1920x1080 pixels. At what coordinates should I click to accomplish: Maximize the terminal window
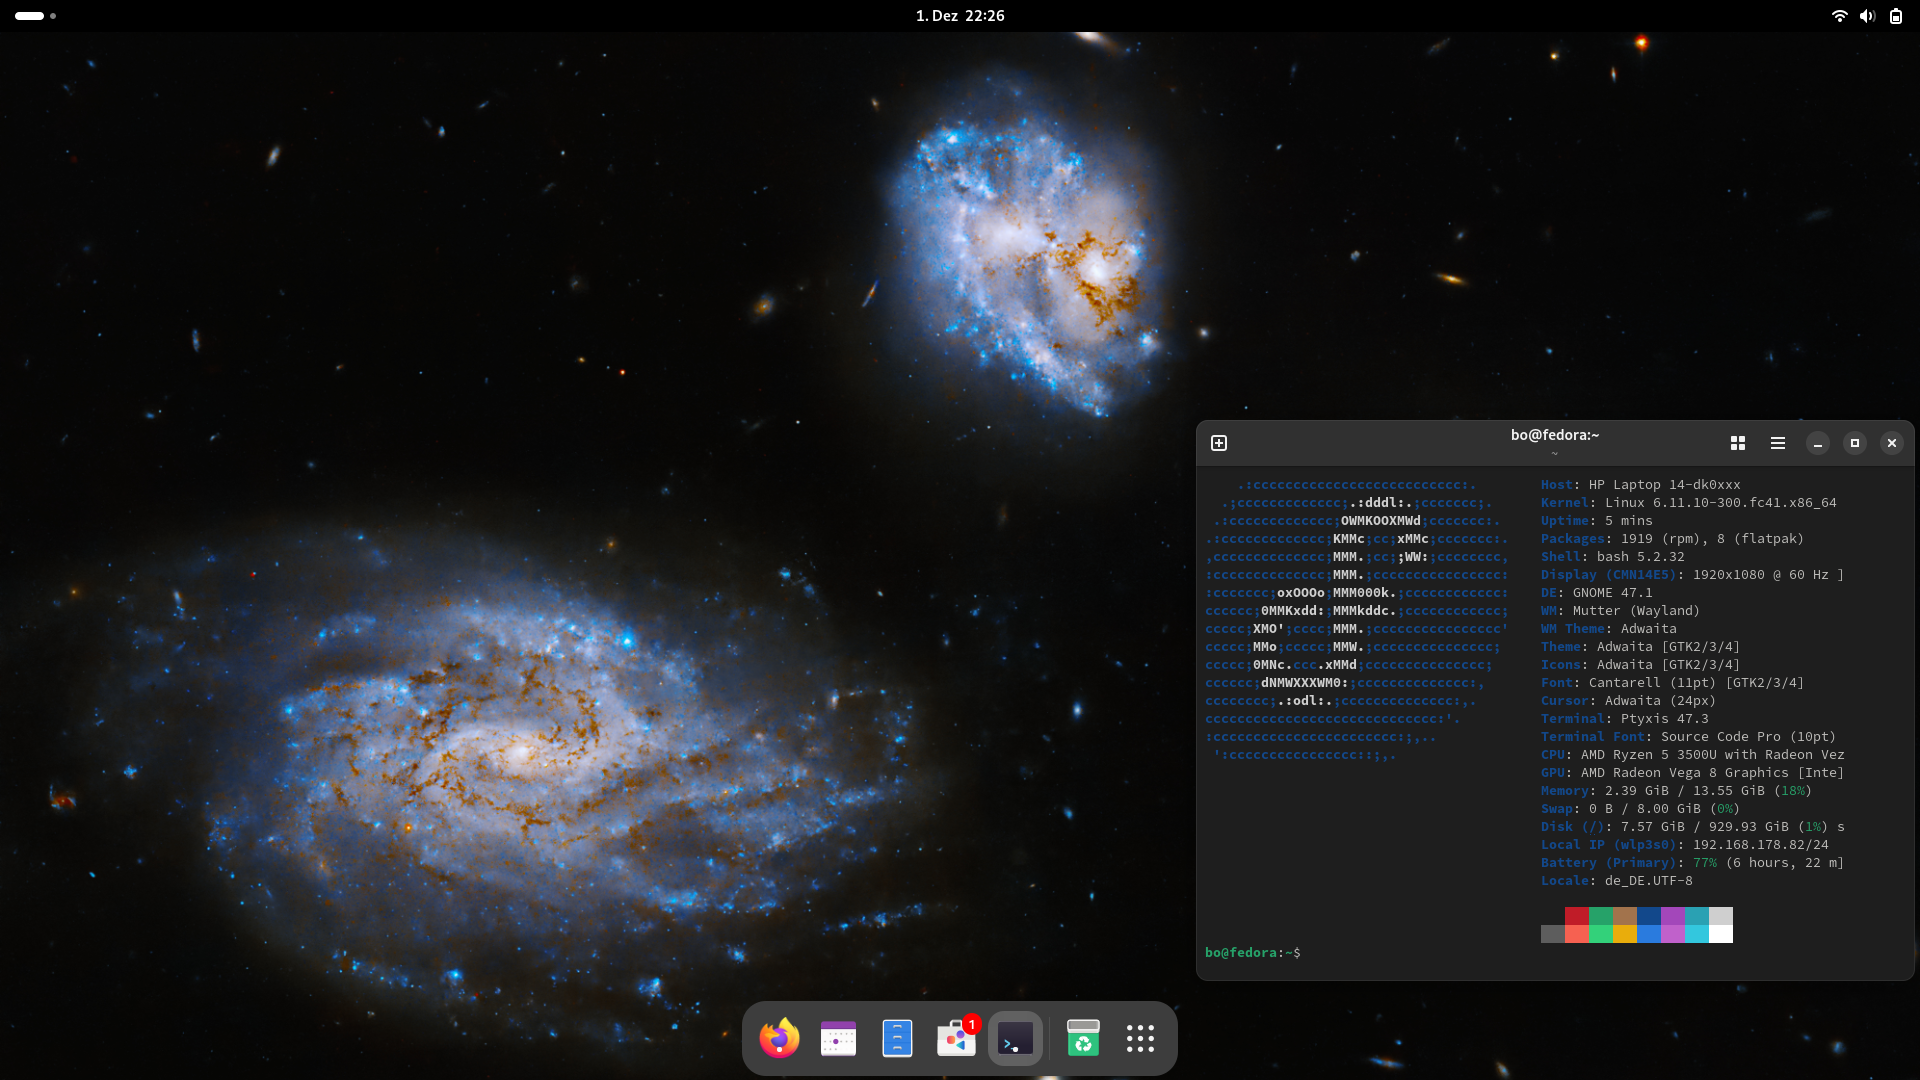click(1855, 443)
